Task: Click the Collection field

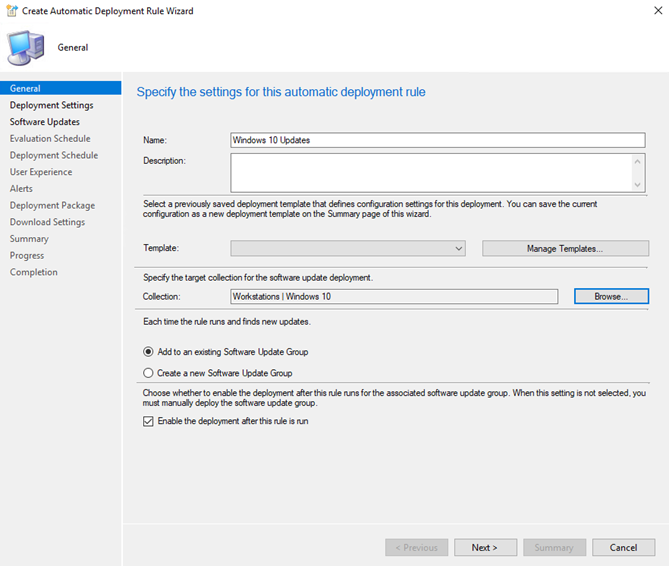Action: pyautogui.click(x=394, y=296)
